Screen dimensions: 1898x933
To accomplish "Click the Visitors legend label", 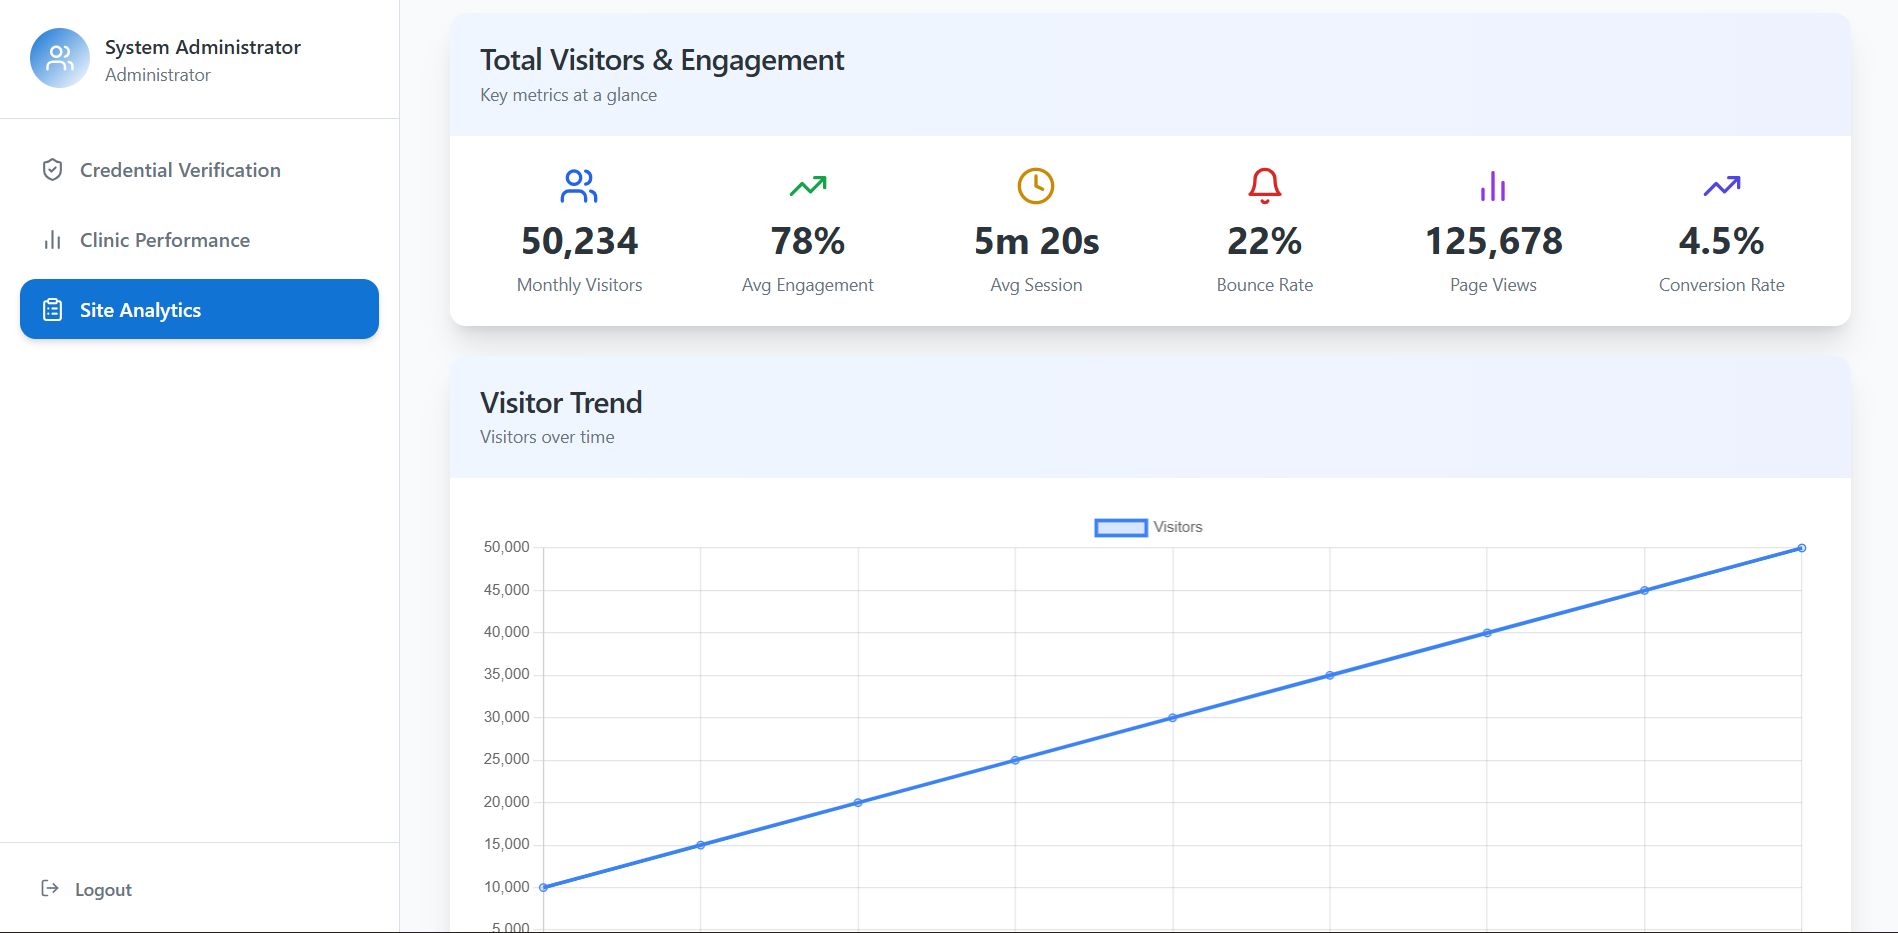I will 1178,527.
